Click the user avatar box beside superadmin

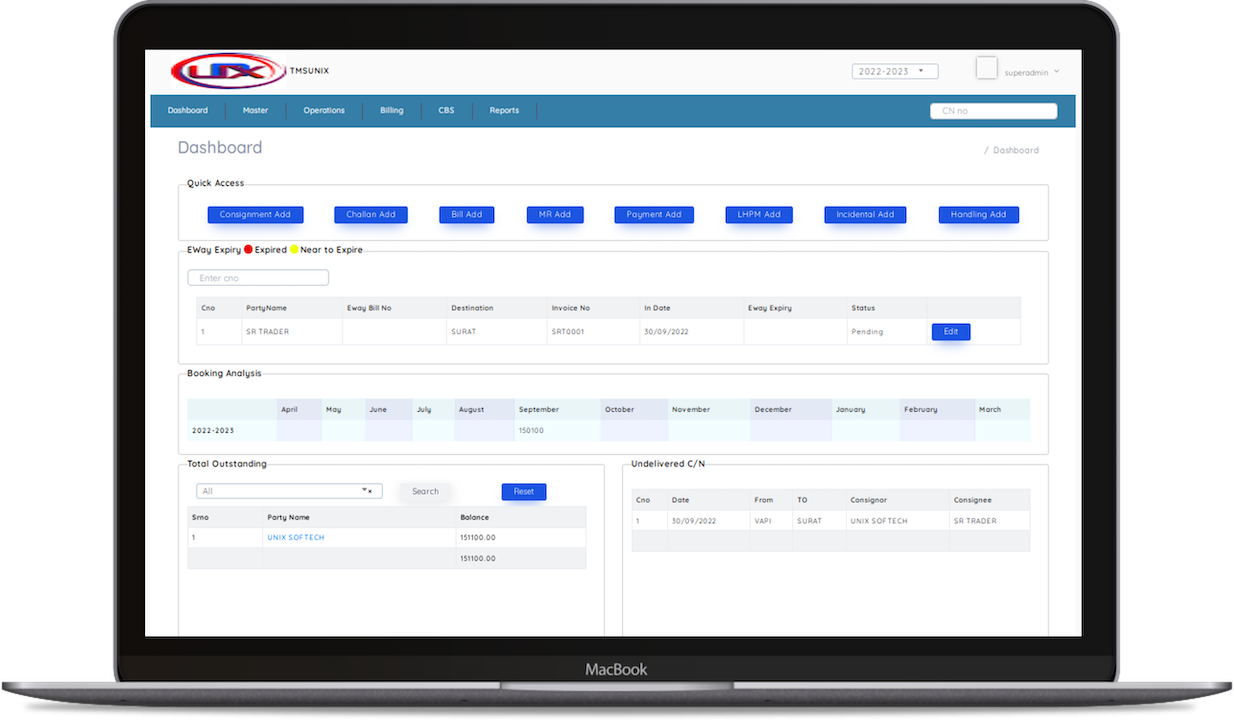[987, 68]
